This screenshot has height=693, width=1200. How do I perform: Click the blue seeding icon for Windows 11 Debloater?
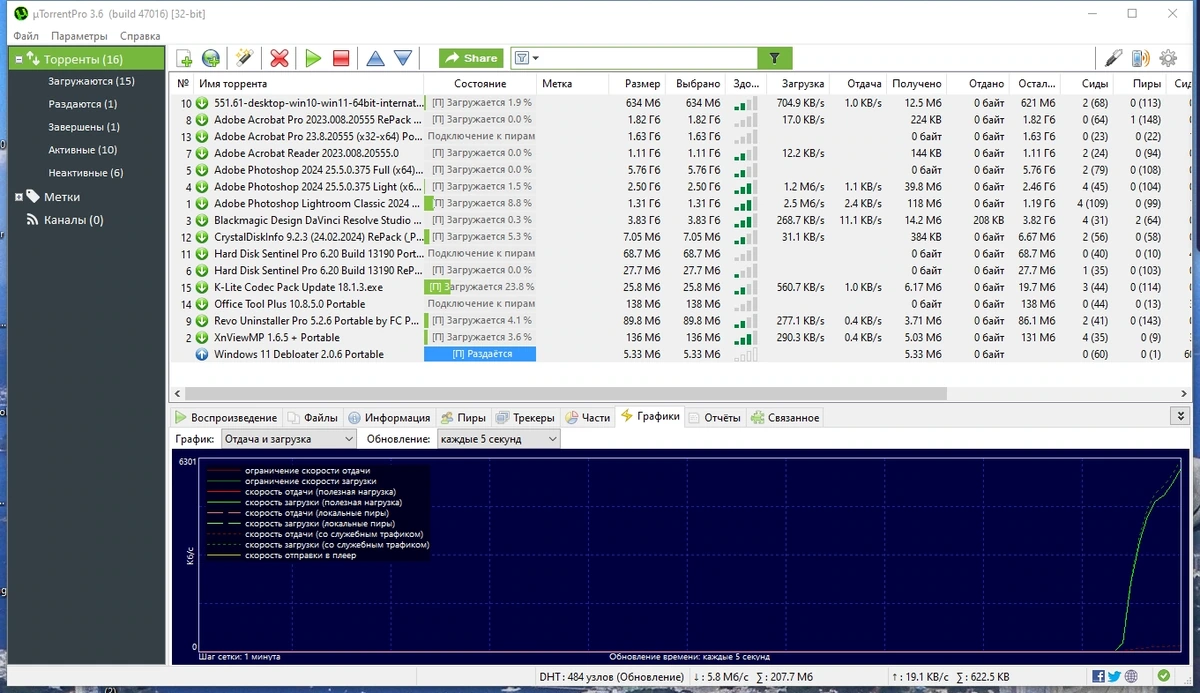[x=202, y=354]
